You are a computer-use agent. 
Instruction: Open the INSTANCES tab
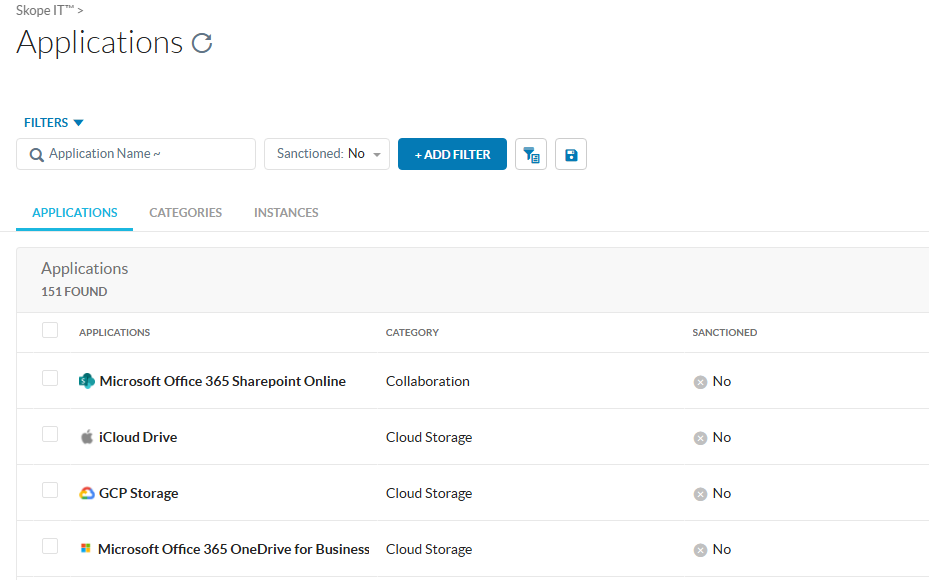[x=286, y=213]
